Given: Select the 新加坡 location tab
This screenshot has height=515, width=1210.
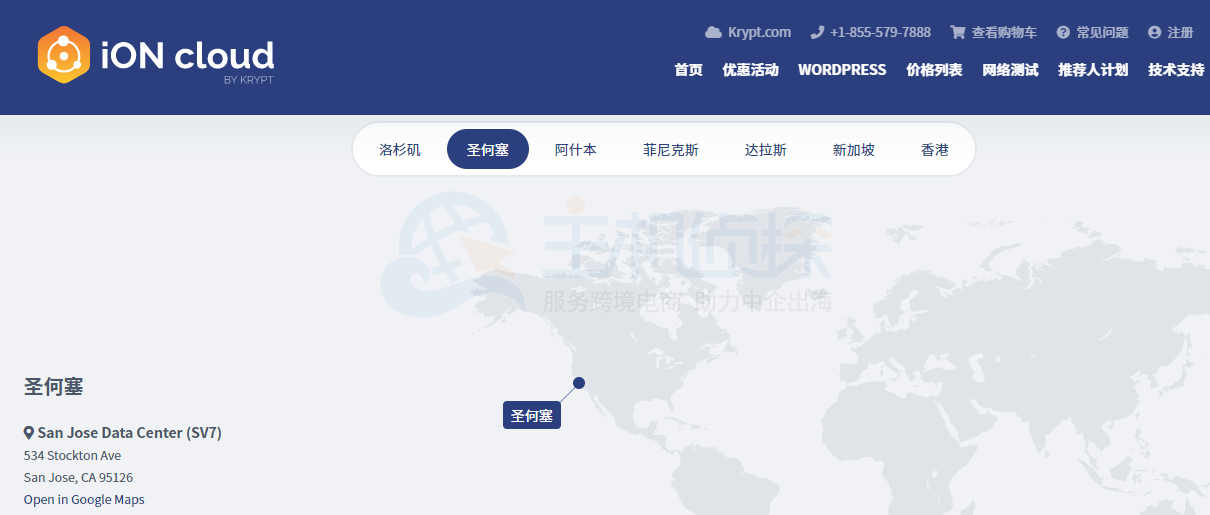Looking at the screenshot, I should (854, 150).
